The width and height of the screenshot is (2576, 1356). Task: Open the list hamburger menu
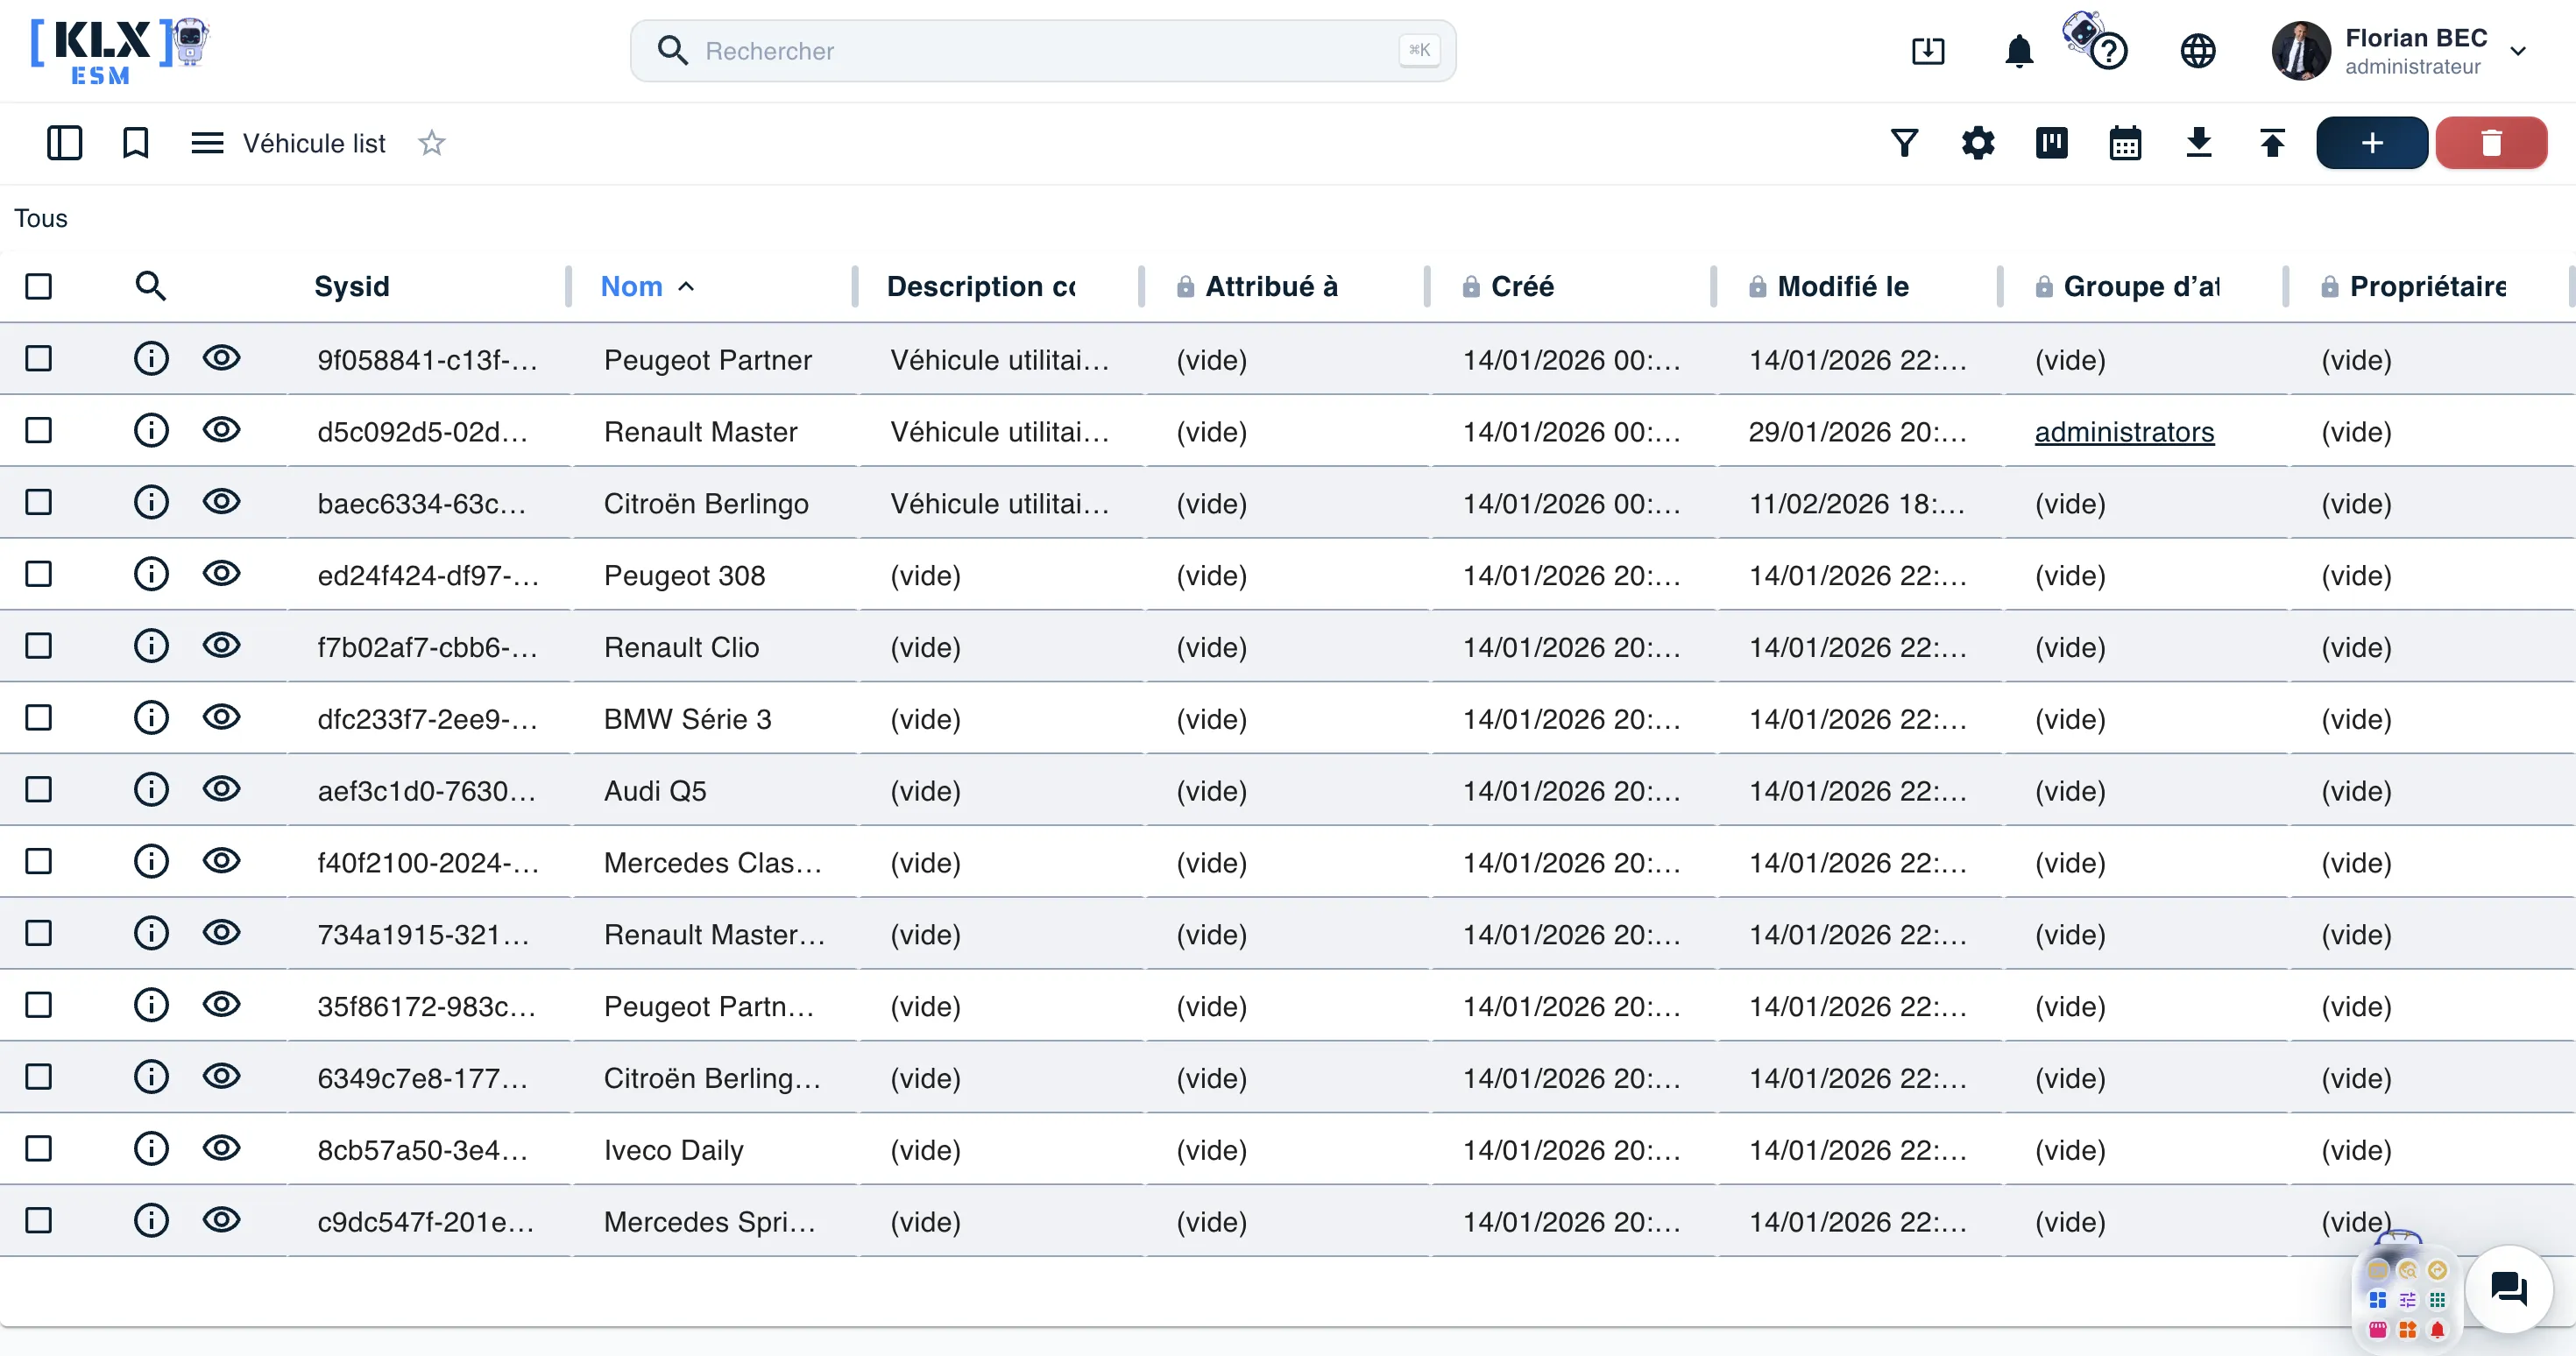point(207,143)
